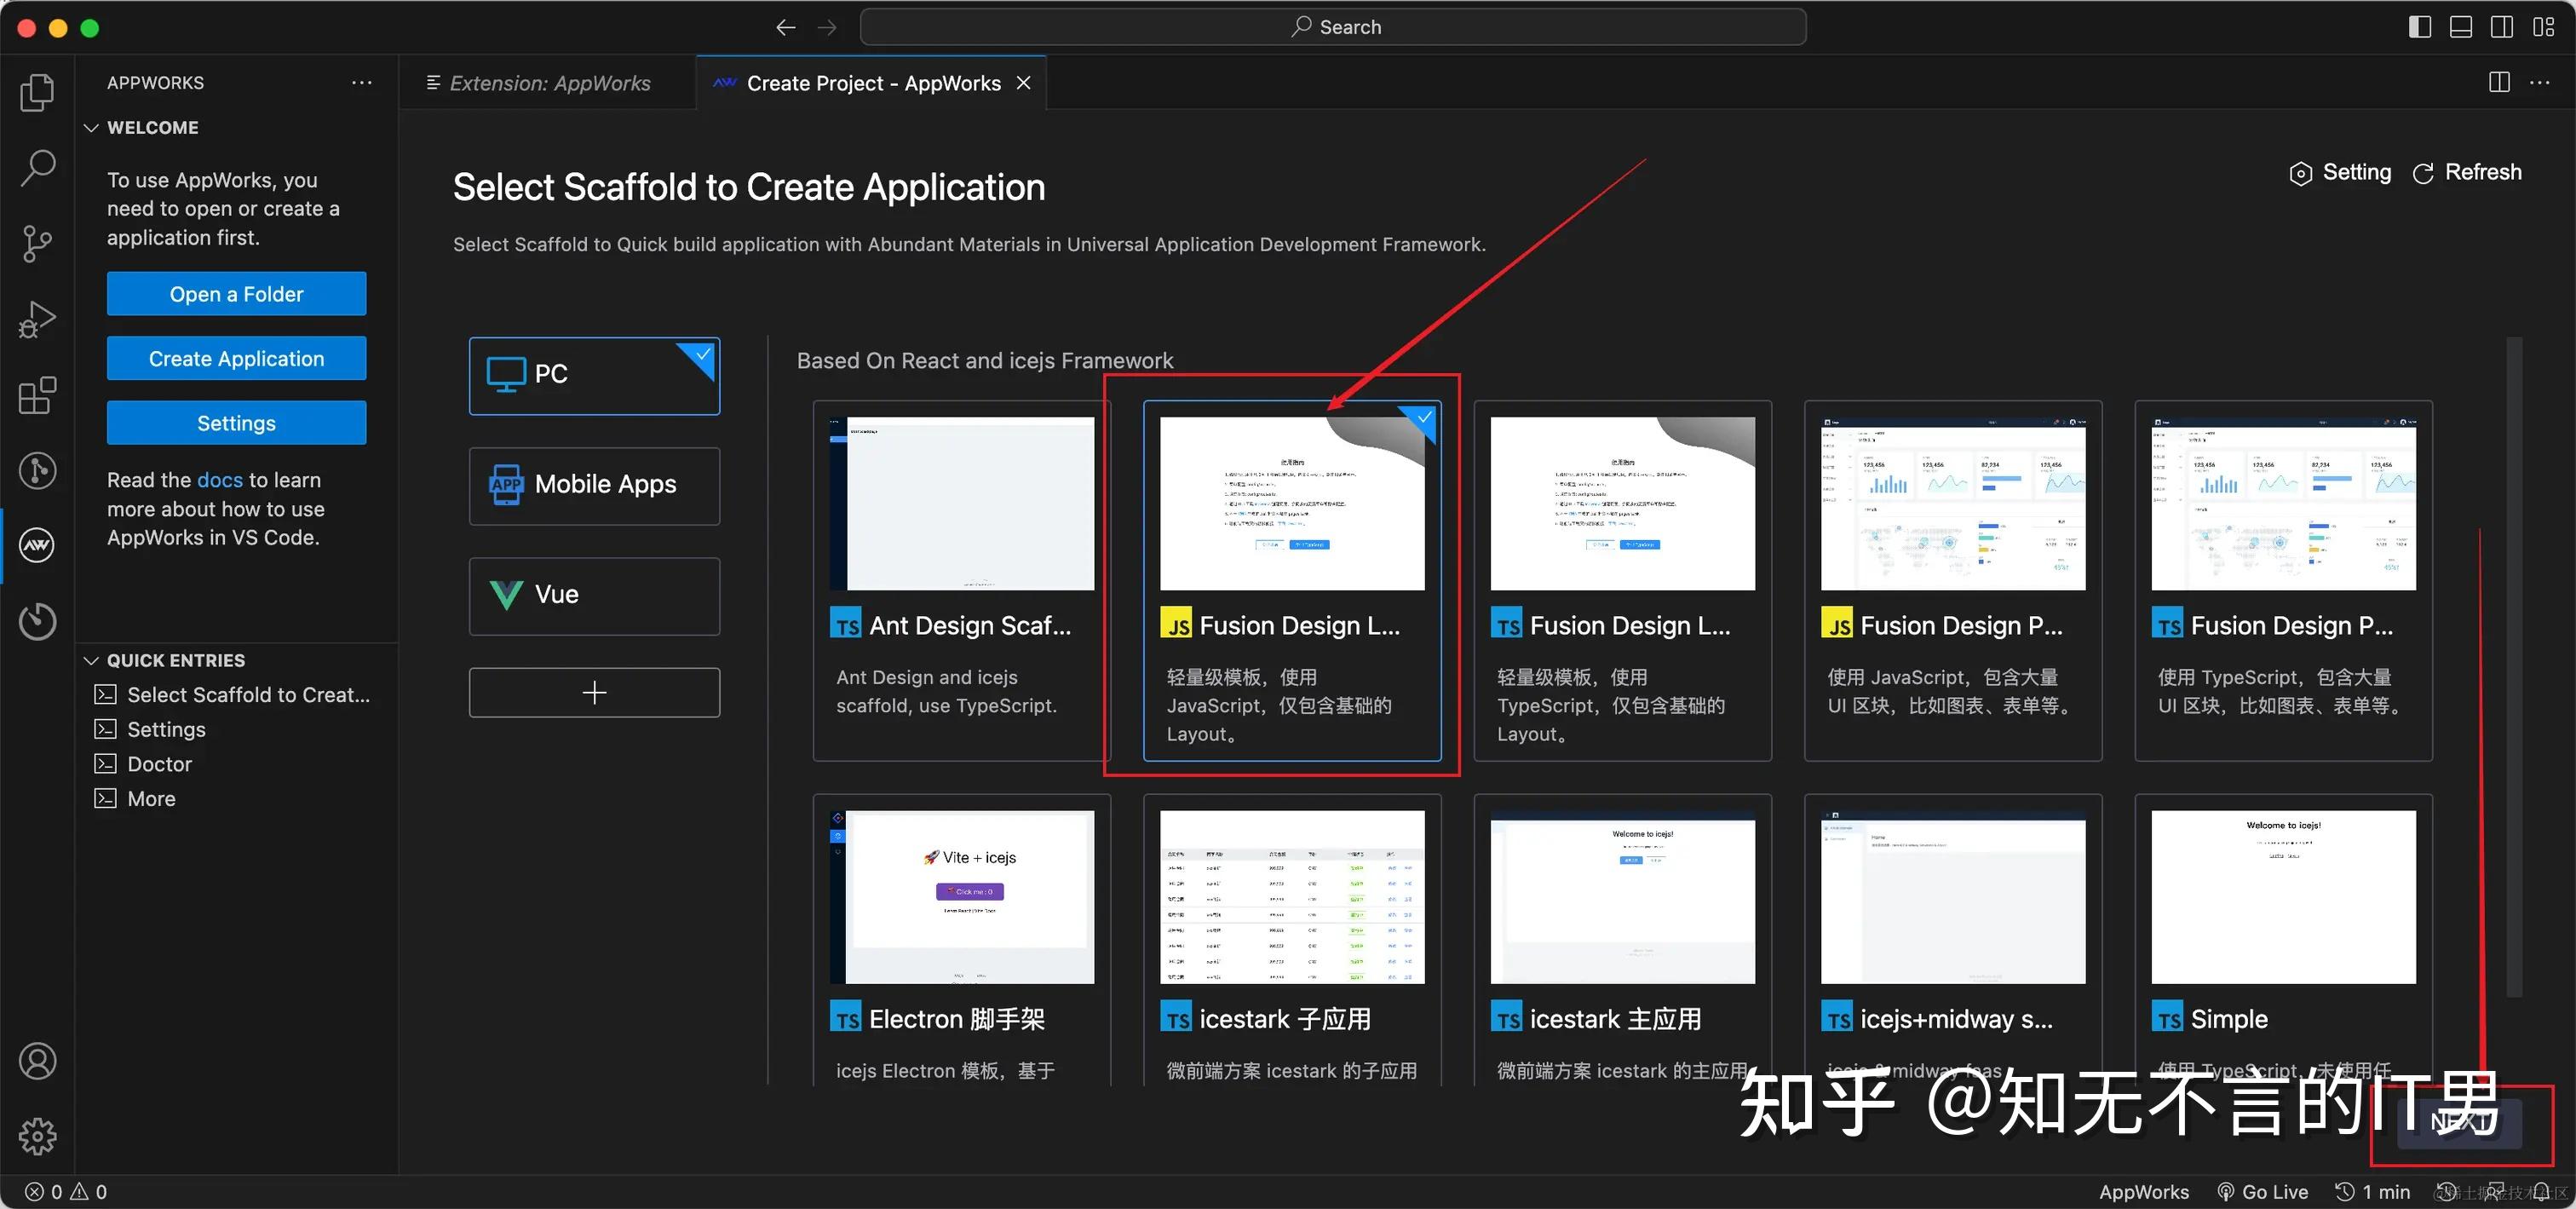Viewport: 2576px width, 1209px height.
Task: Split the editor to the right
Action: coord(2499,82)
